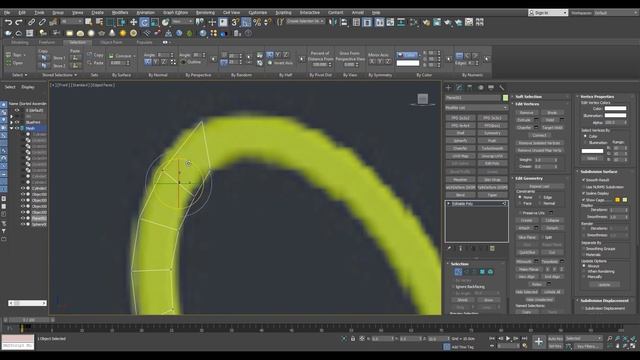
Task: Switch to the Modeling ribbon tab
Action: click(19, 42)
